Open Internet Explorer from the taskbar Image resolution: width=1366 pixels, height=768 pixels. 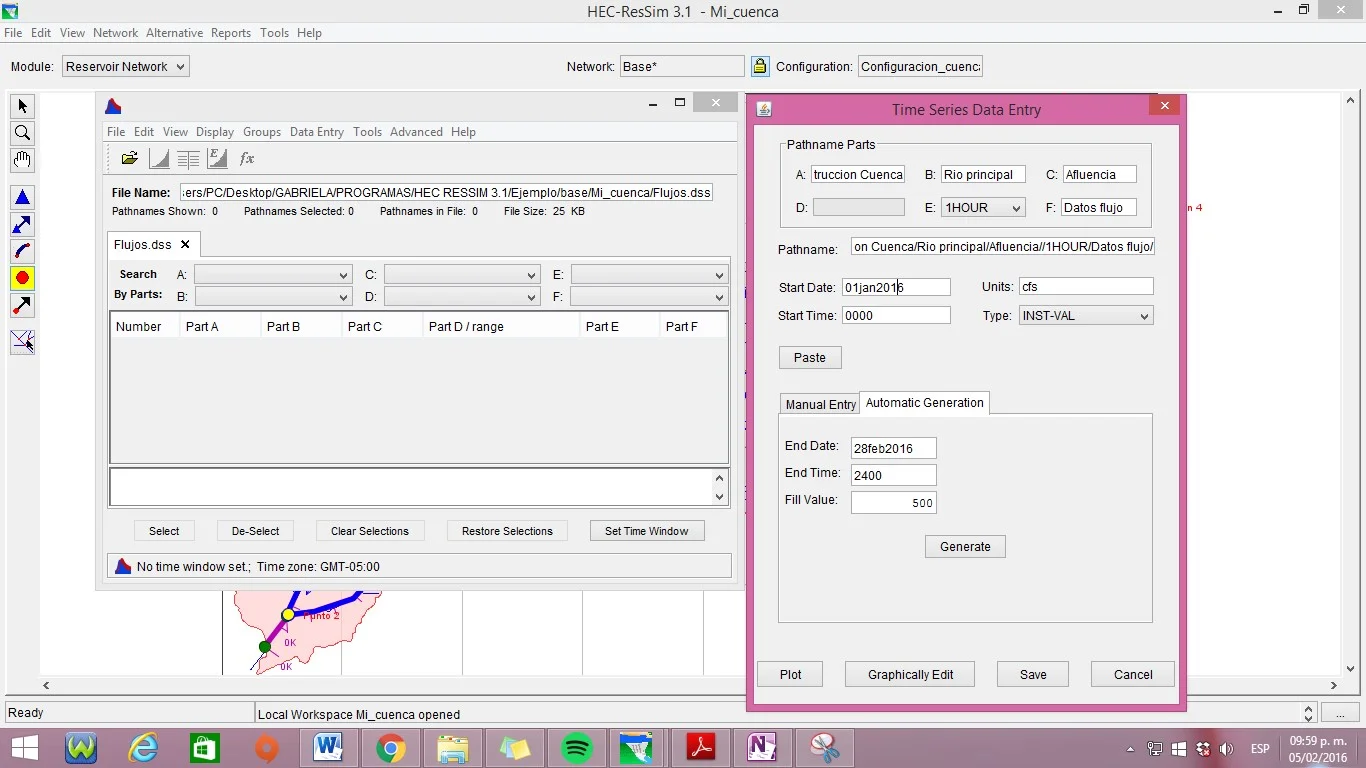point(144,748)
